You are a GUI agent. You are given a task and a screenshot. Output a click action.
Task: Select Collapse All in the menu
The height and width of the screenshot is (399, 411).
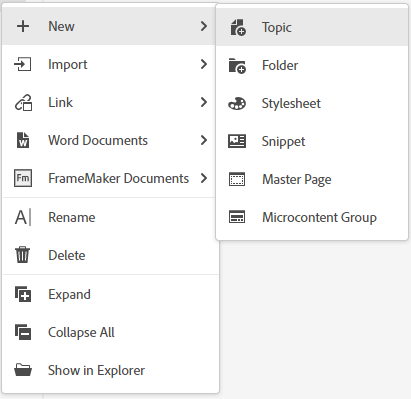point(110,332)
